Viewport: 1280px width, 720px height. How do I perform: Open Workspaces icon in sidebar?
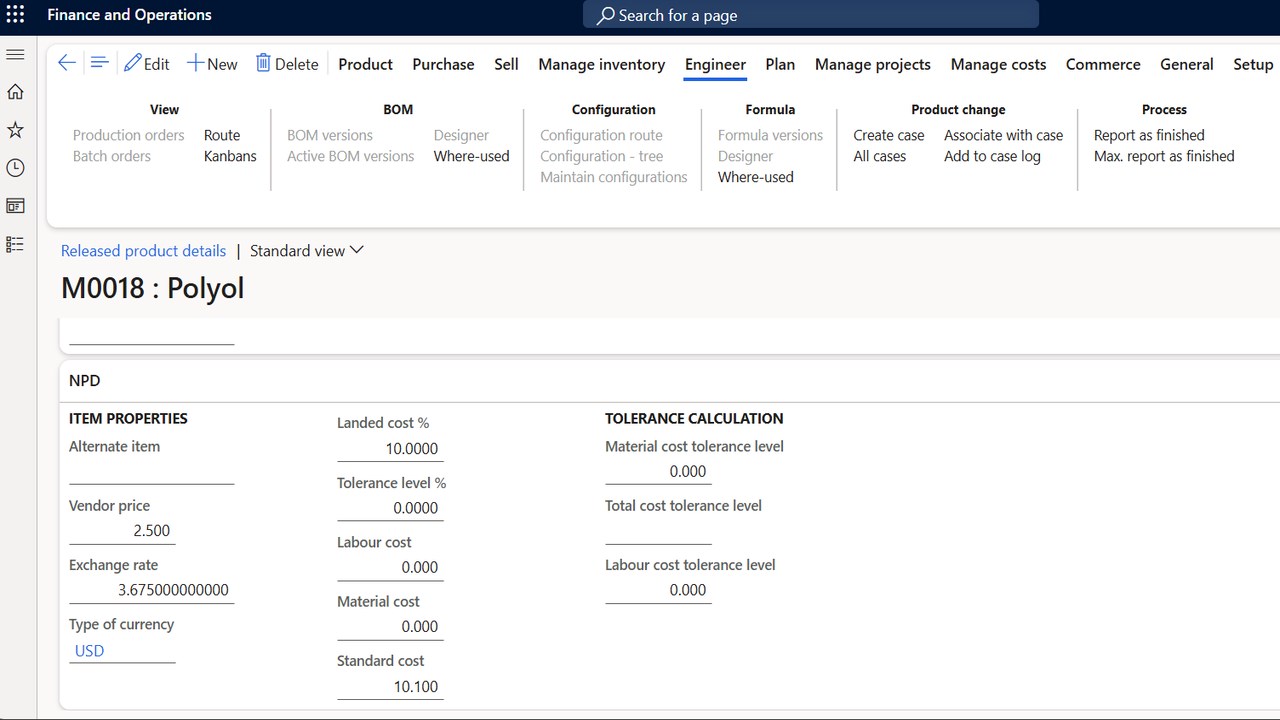15,206
